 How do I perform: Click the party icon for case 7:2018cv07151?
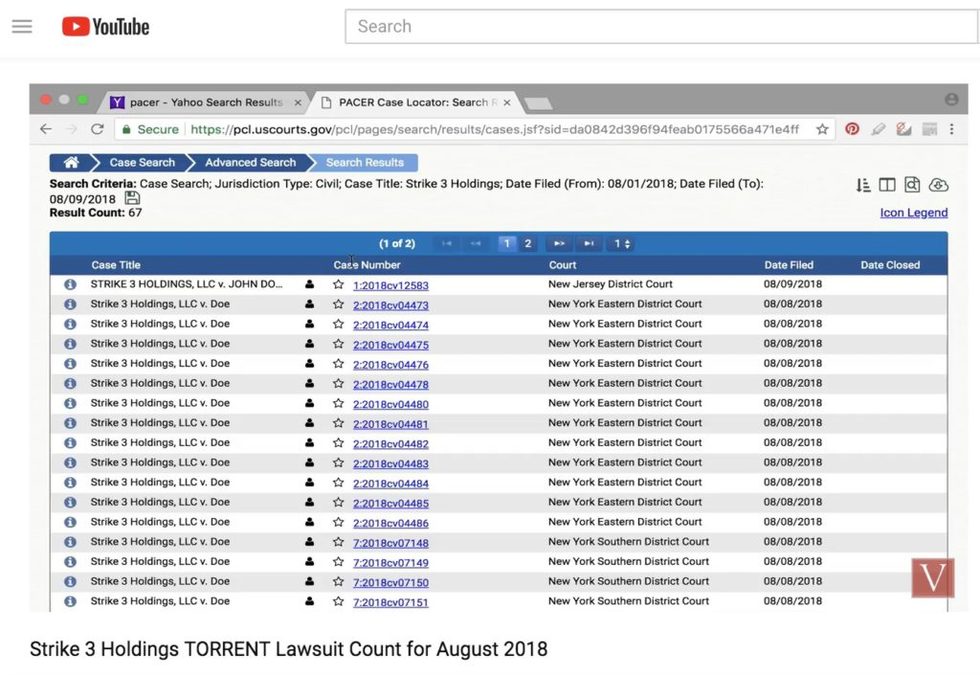(x=309, y=601)
